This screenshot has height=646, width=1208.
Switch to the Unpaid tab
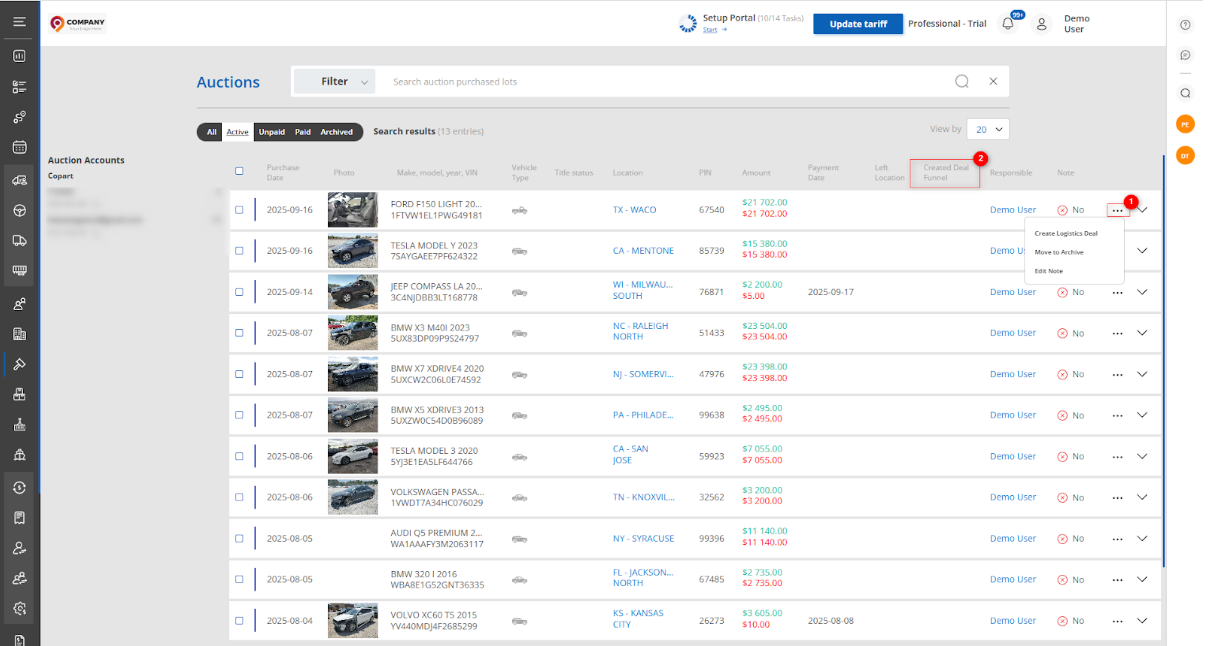click(271, 132)
